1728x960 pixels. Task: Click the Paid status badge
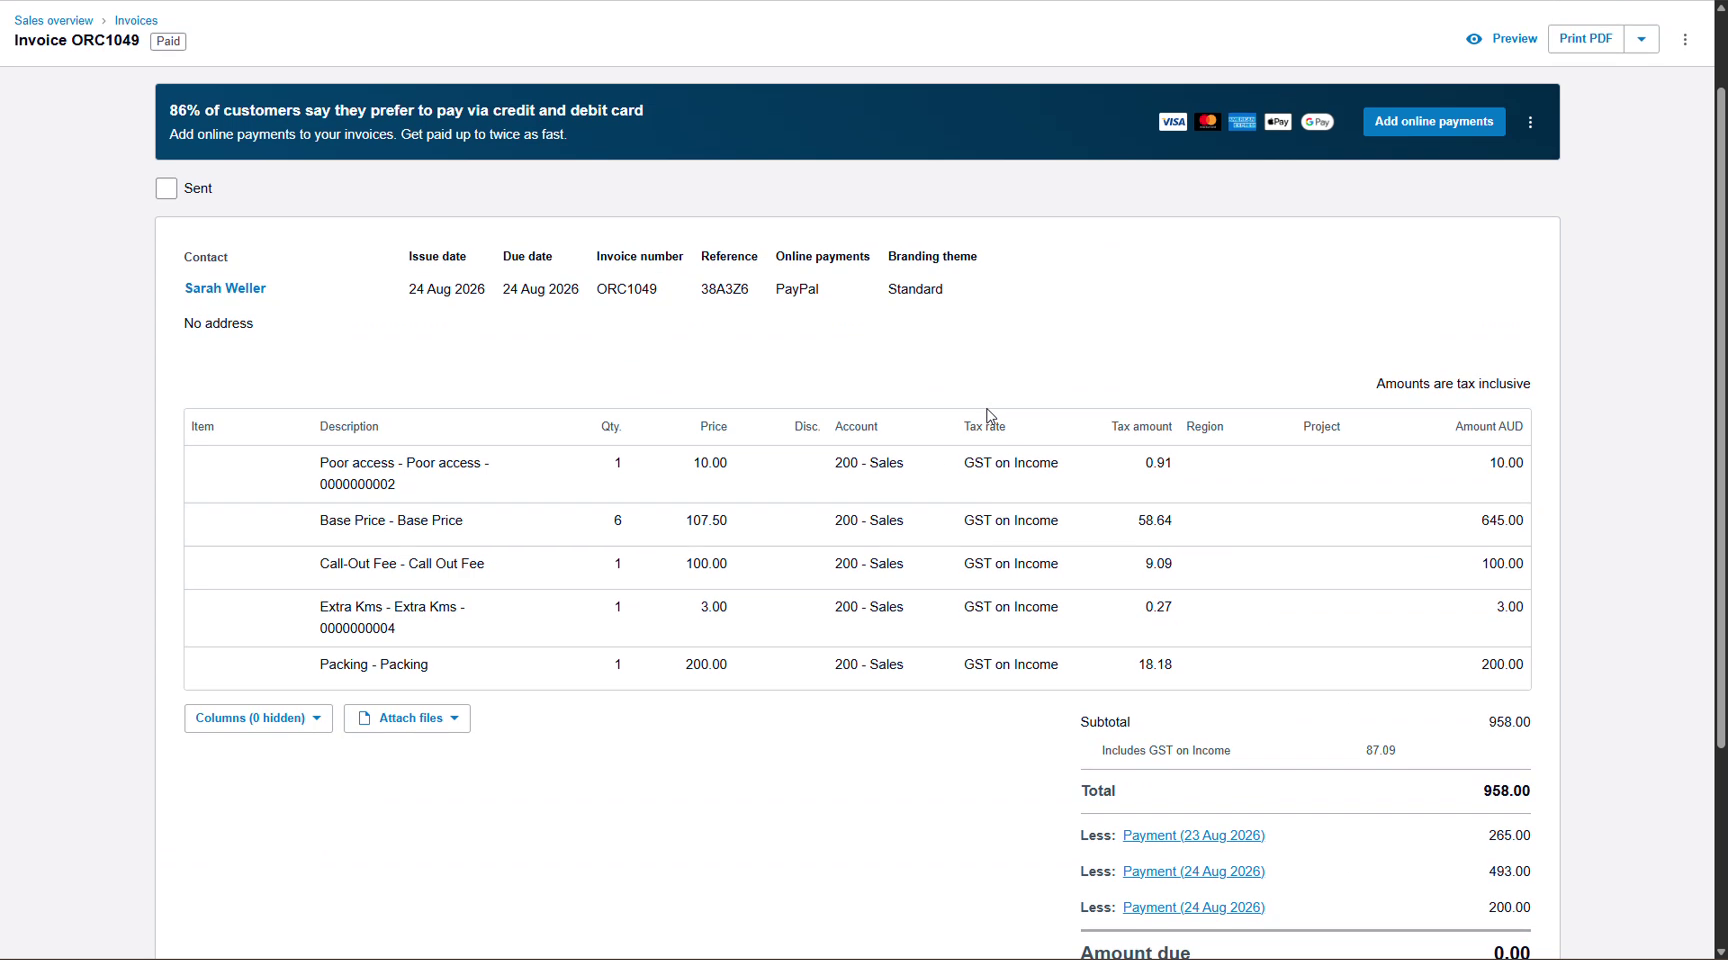(x=168, y=41)
